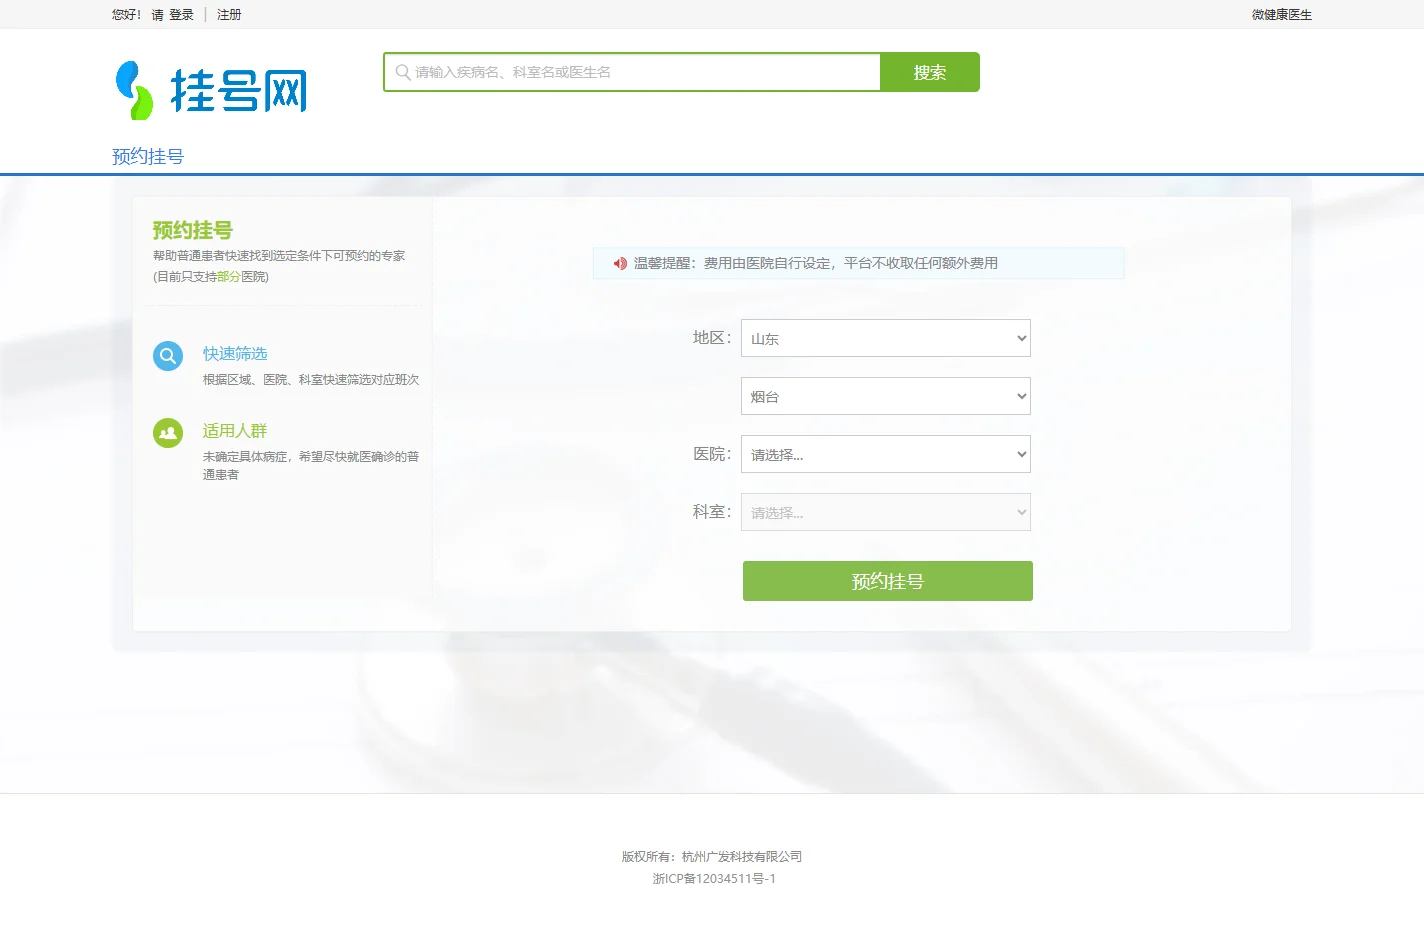Click 帮助普通患者快速找到选定条件下可预约的专家 text

[279, 256]
